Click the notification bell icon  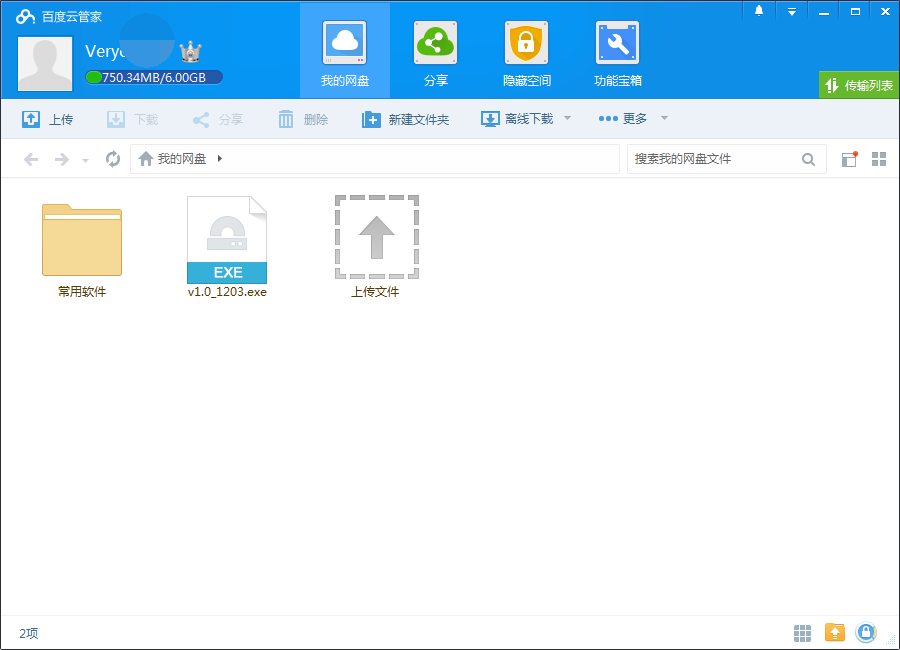[x=759, y=11]
